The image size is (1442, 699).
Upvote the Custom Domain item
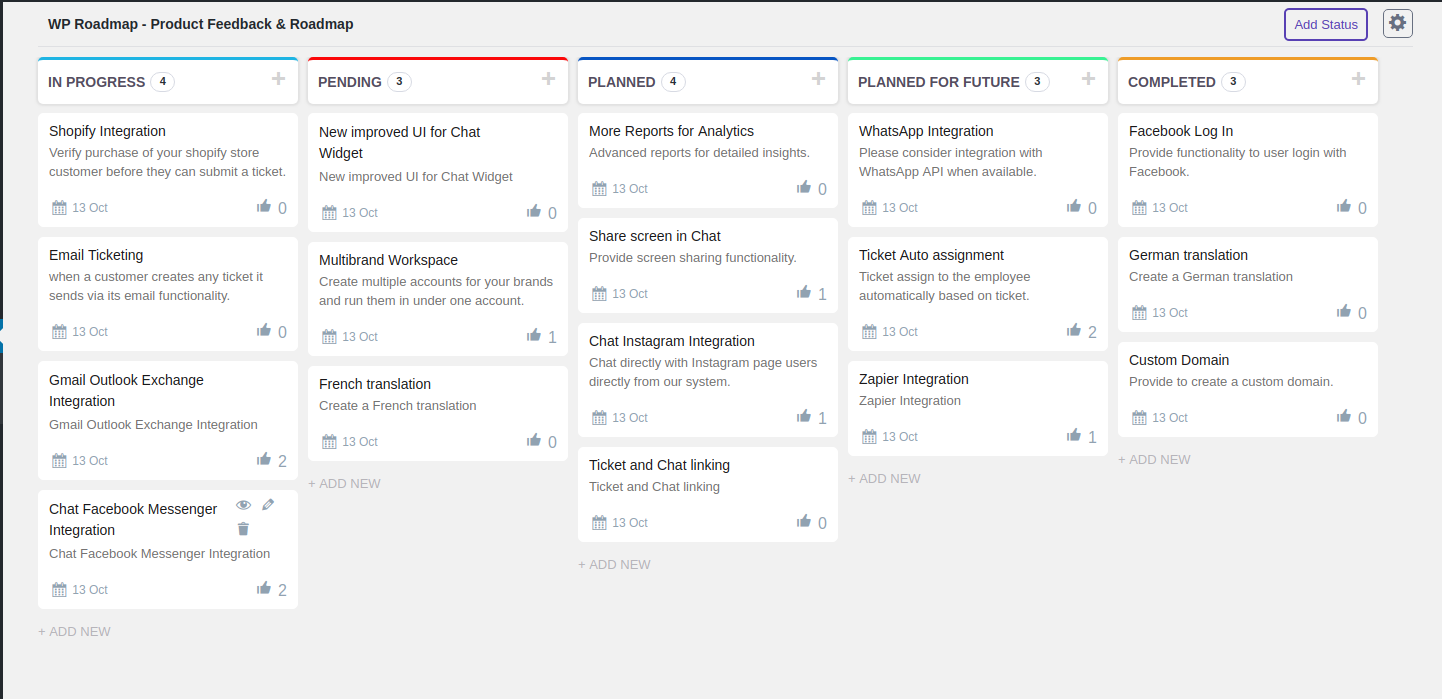(1344, 417)
